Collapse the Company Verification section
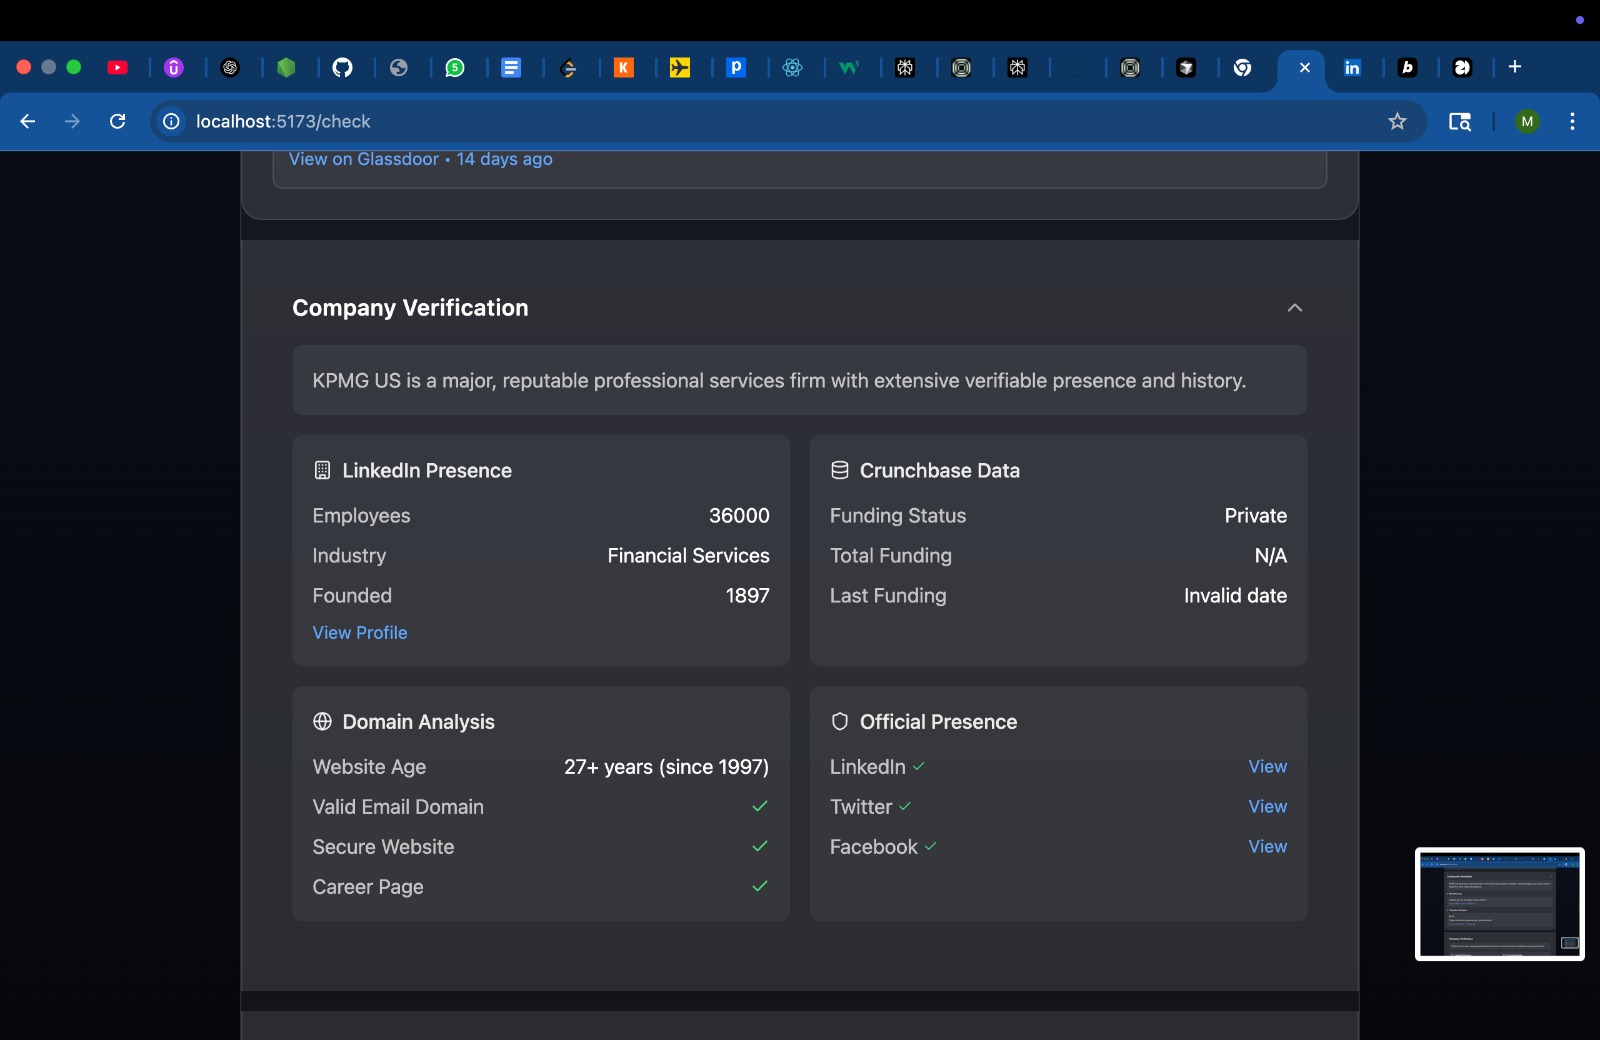The width and height of the screenshot is (1600, 1040). [x=1295, y=308]
